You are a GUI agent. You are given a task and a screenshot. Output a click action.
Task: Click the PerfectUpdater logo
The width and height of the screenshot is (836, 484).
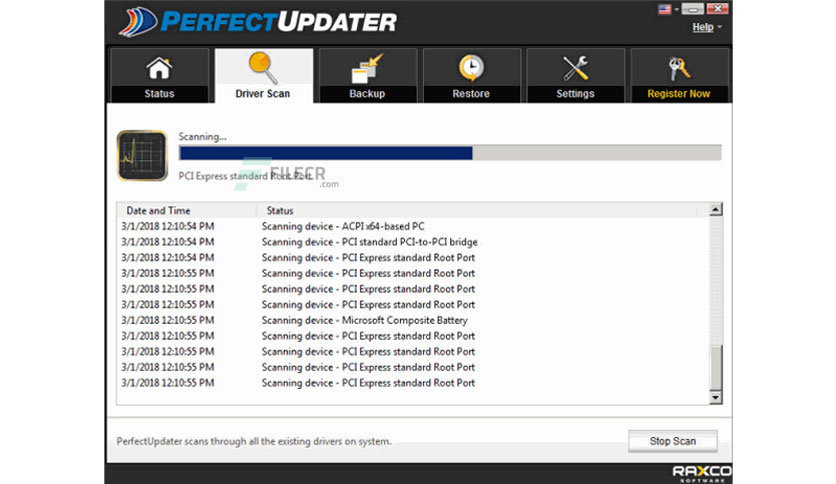[258, 22]
